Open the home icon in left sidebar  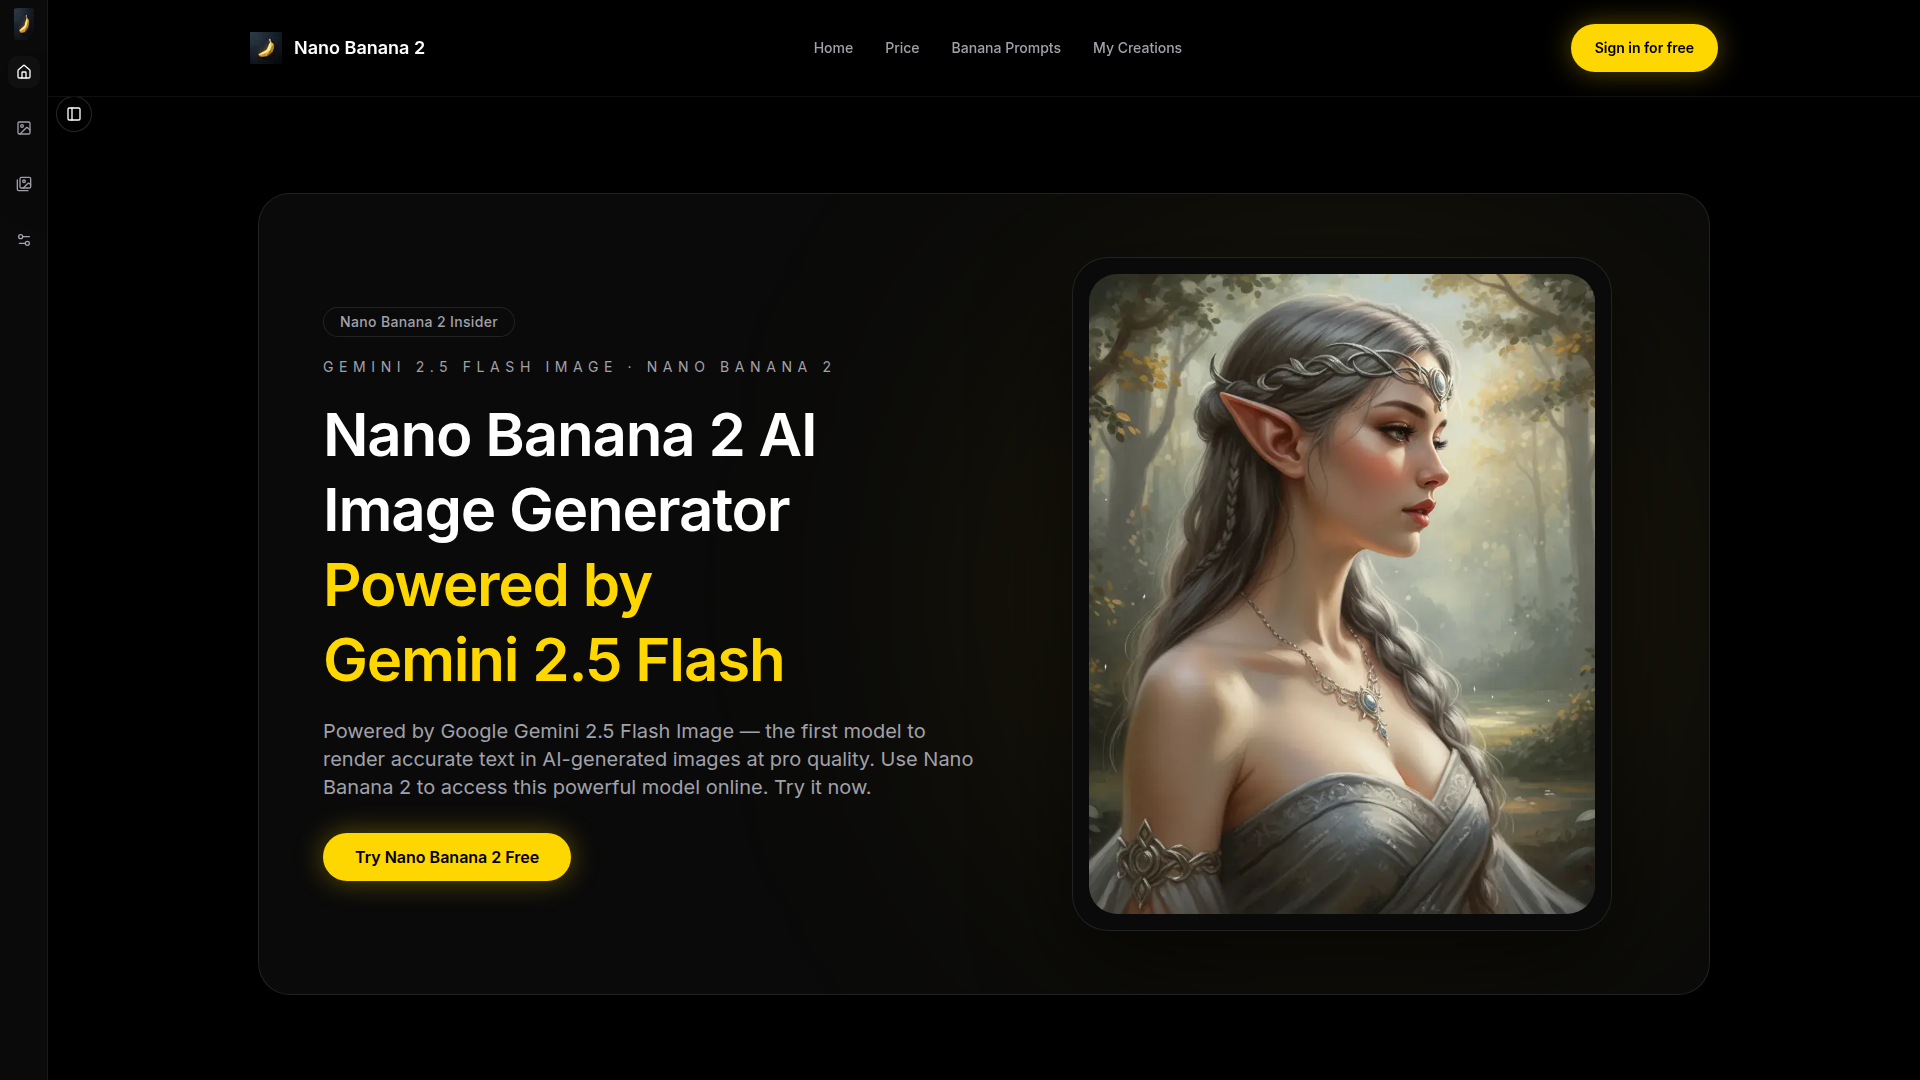coord(24,72)
